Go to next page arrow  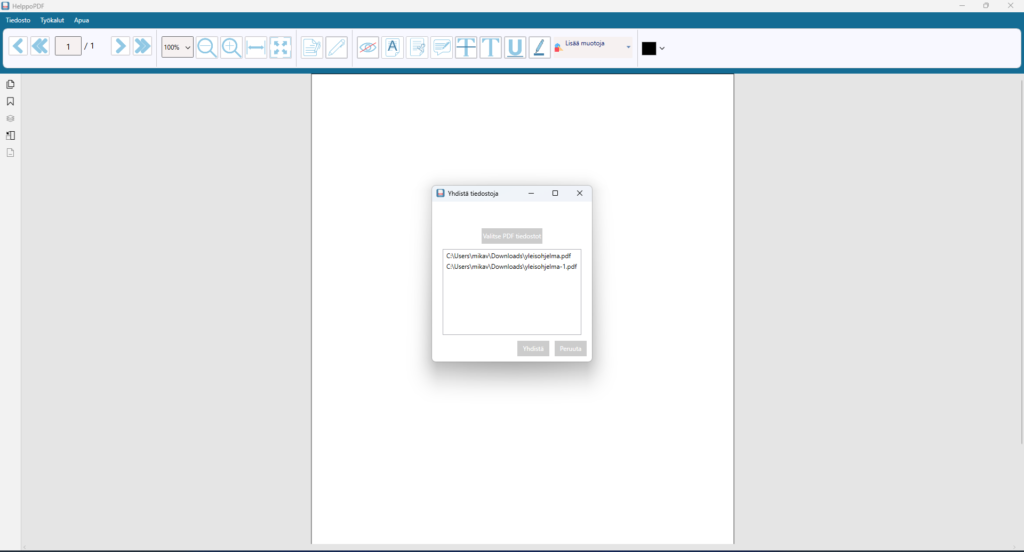[x=120, y=46]
